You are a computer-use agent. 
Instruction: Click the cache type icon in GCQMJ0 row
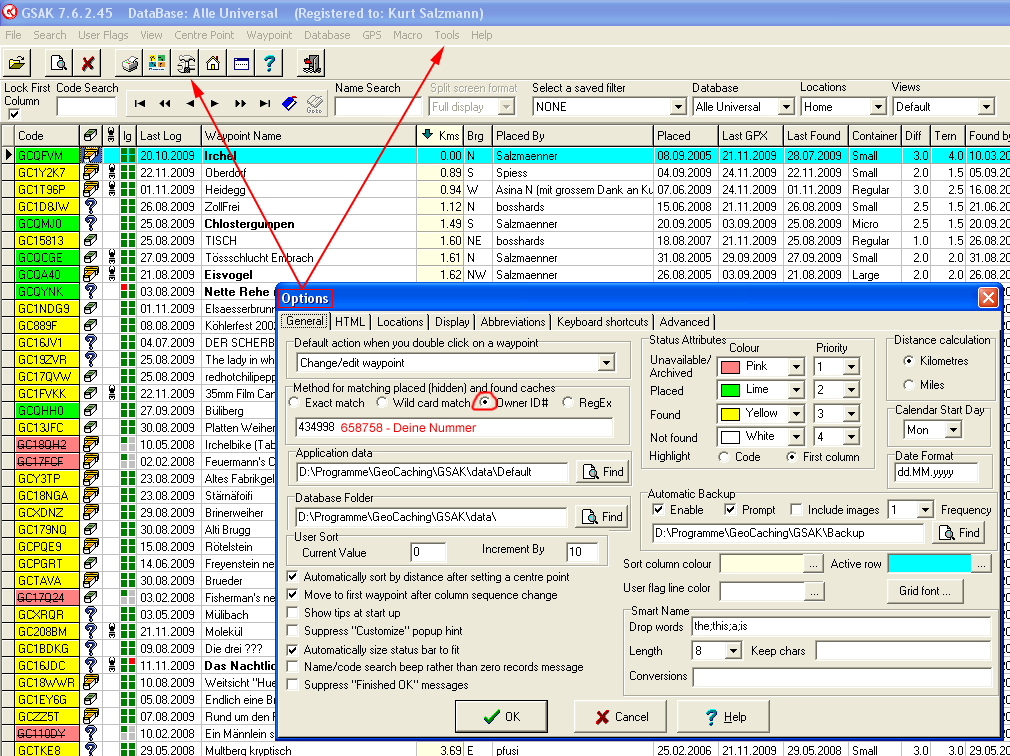[90, 223]
